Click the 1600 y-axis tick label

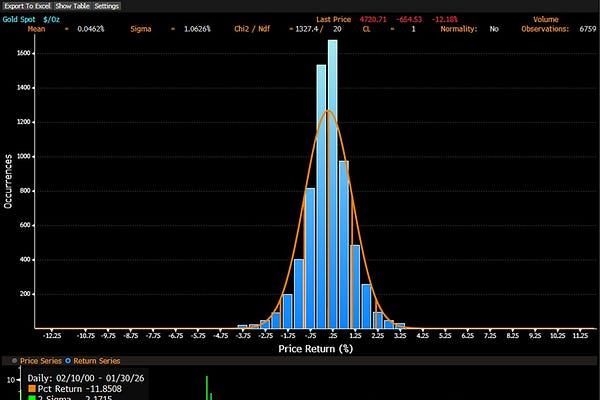pos(23,53)
